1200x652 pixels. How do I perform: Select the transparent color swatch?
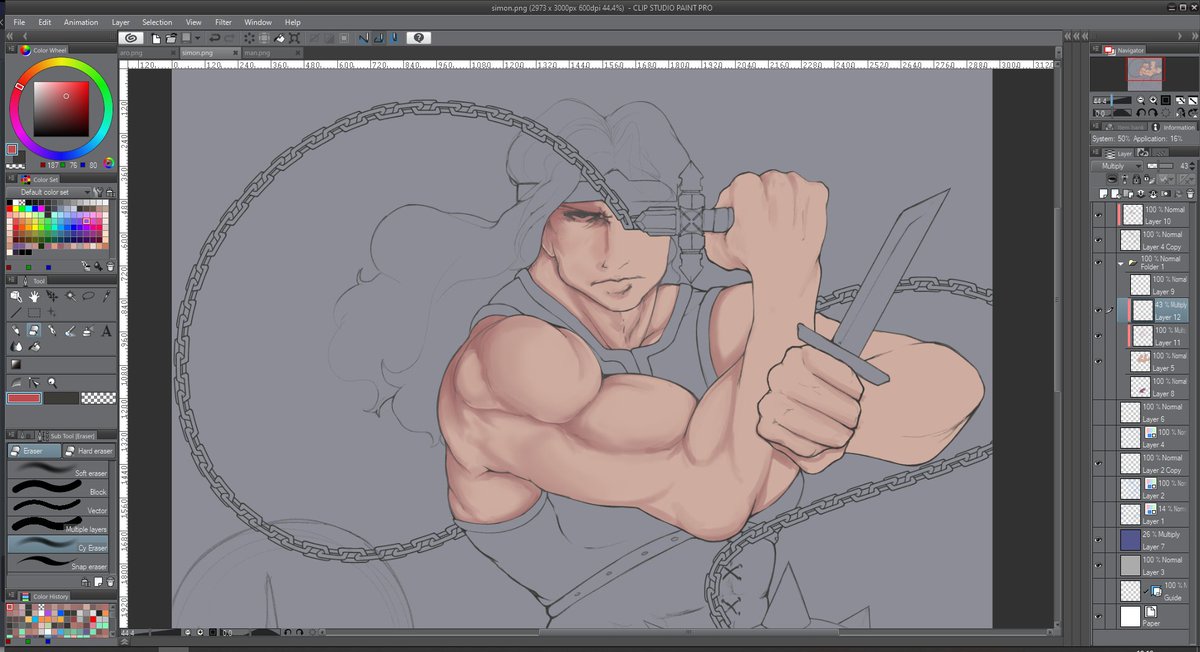click(x=97, y=398)
